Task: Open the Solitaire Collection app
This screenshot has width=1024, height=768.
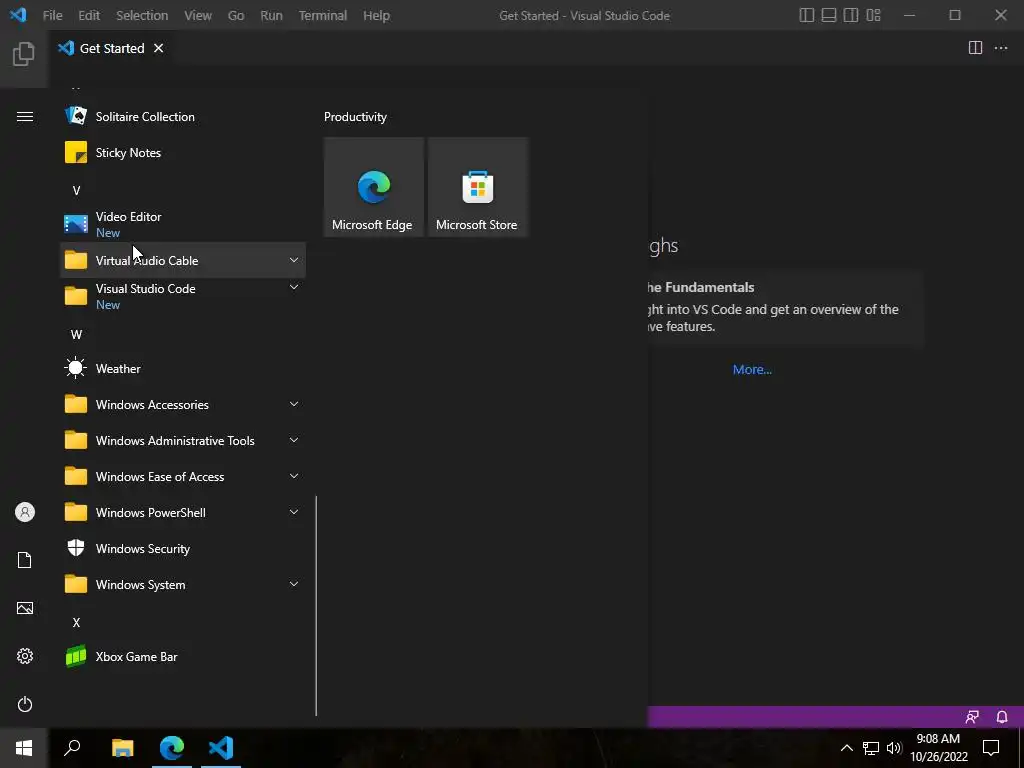Action: tap(183, 116)
